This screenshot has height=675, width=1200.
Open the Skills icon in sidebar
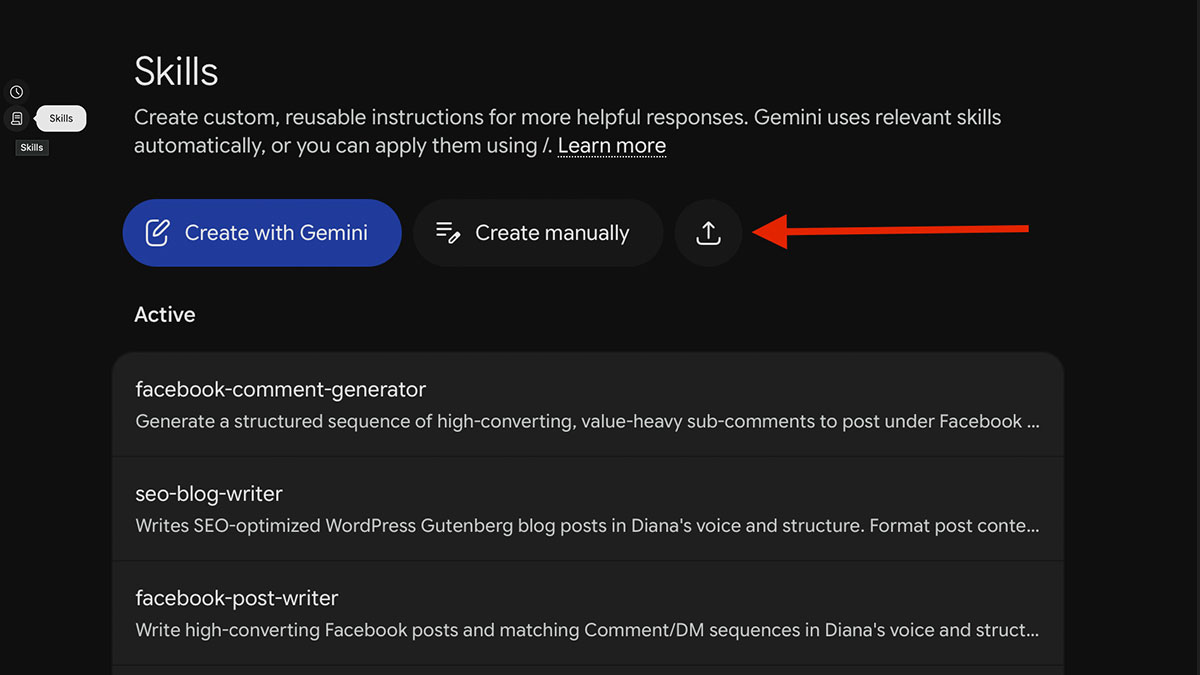(16, 118)
